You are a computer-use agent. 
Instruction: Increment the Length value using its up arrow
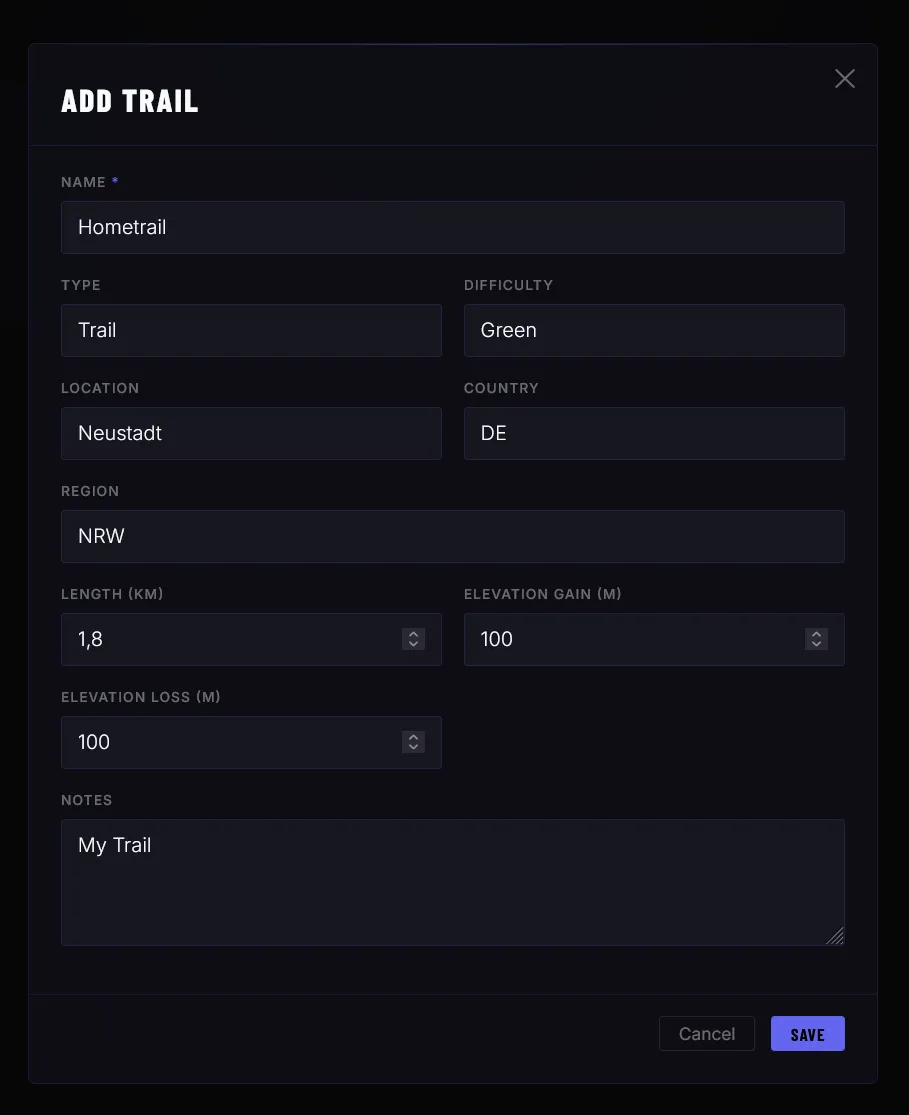click(x=413, y=634)
